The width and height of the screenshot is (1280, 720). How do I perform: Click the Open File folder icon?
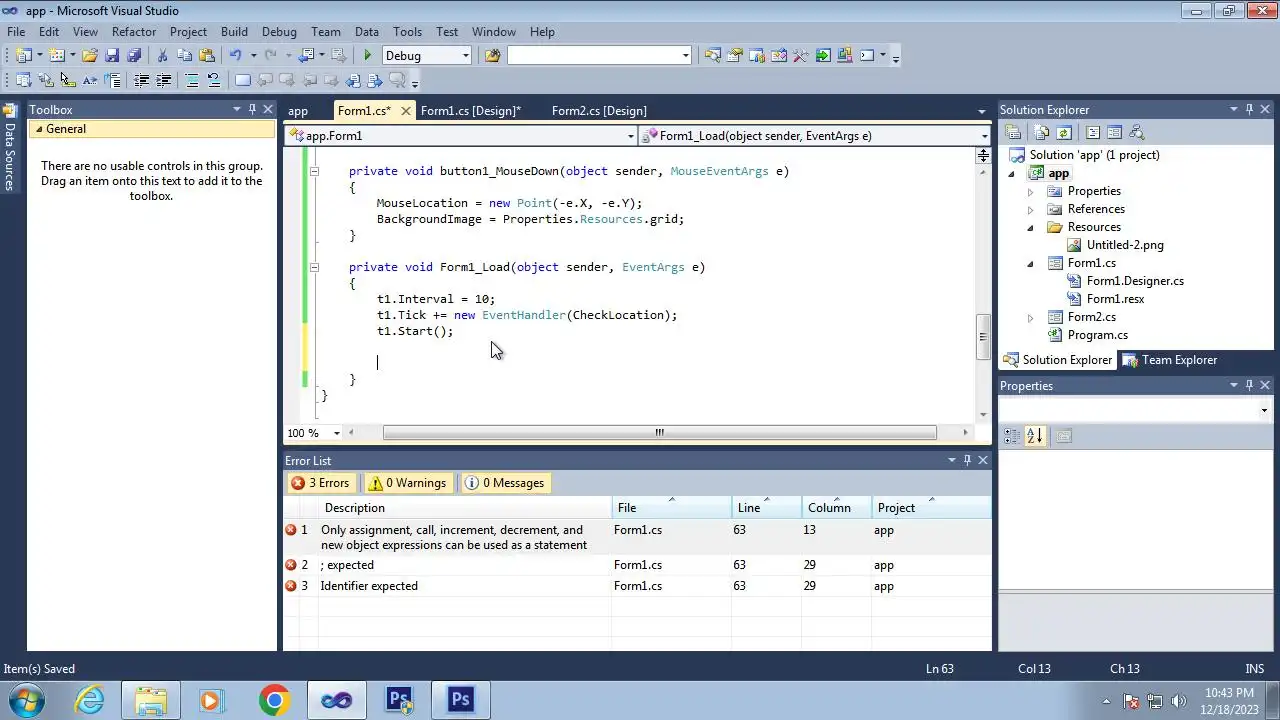pyautogui.click(x=90, y=56)
